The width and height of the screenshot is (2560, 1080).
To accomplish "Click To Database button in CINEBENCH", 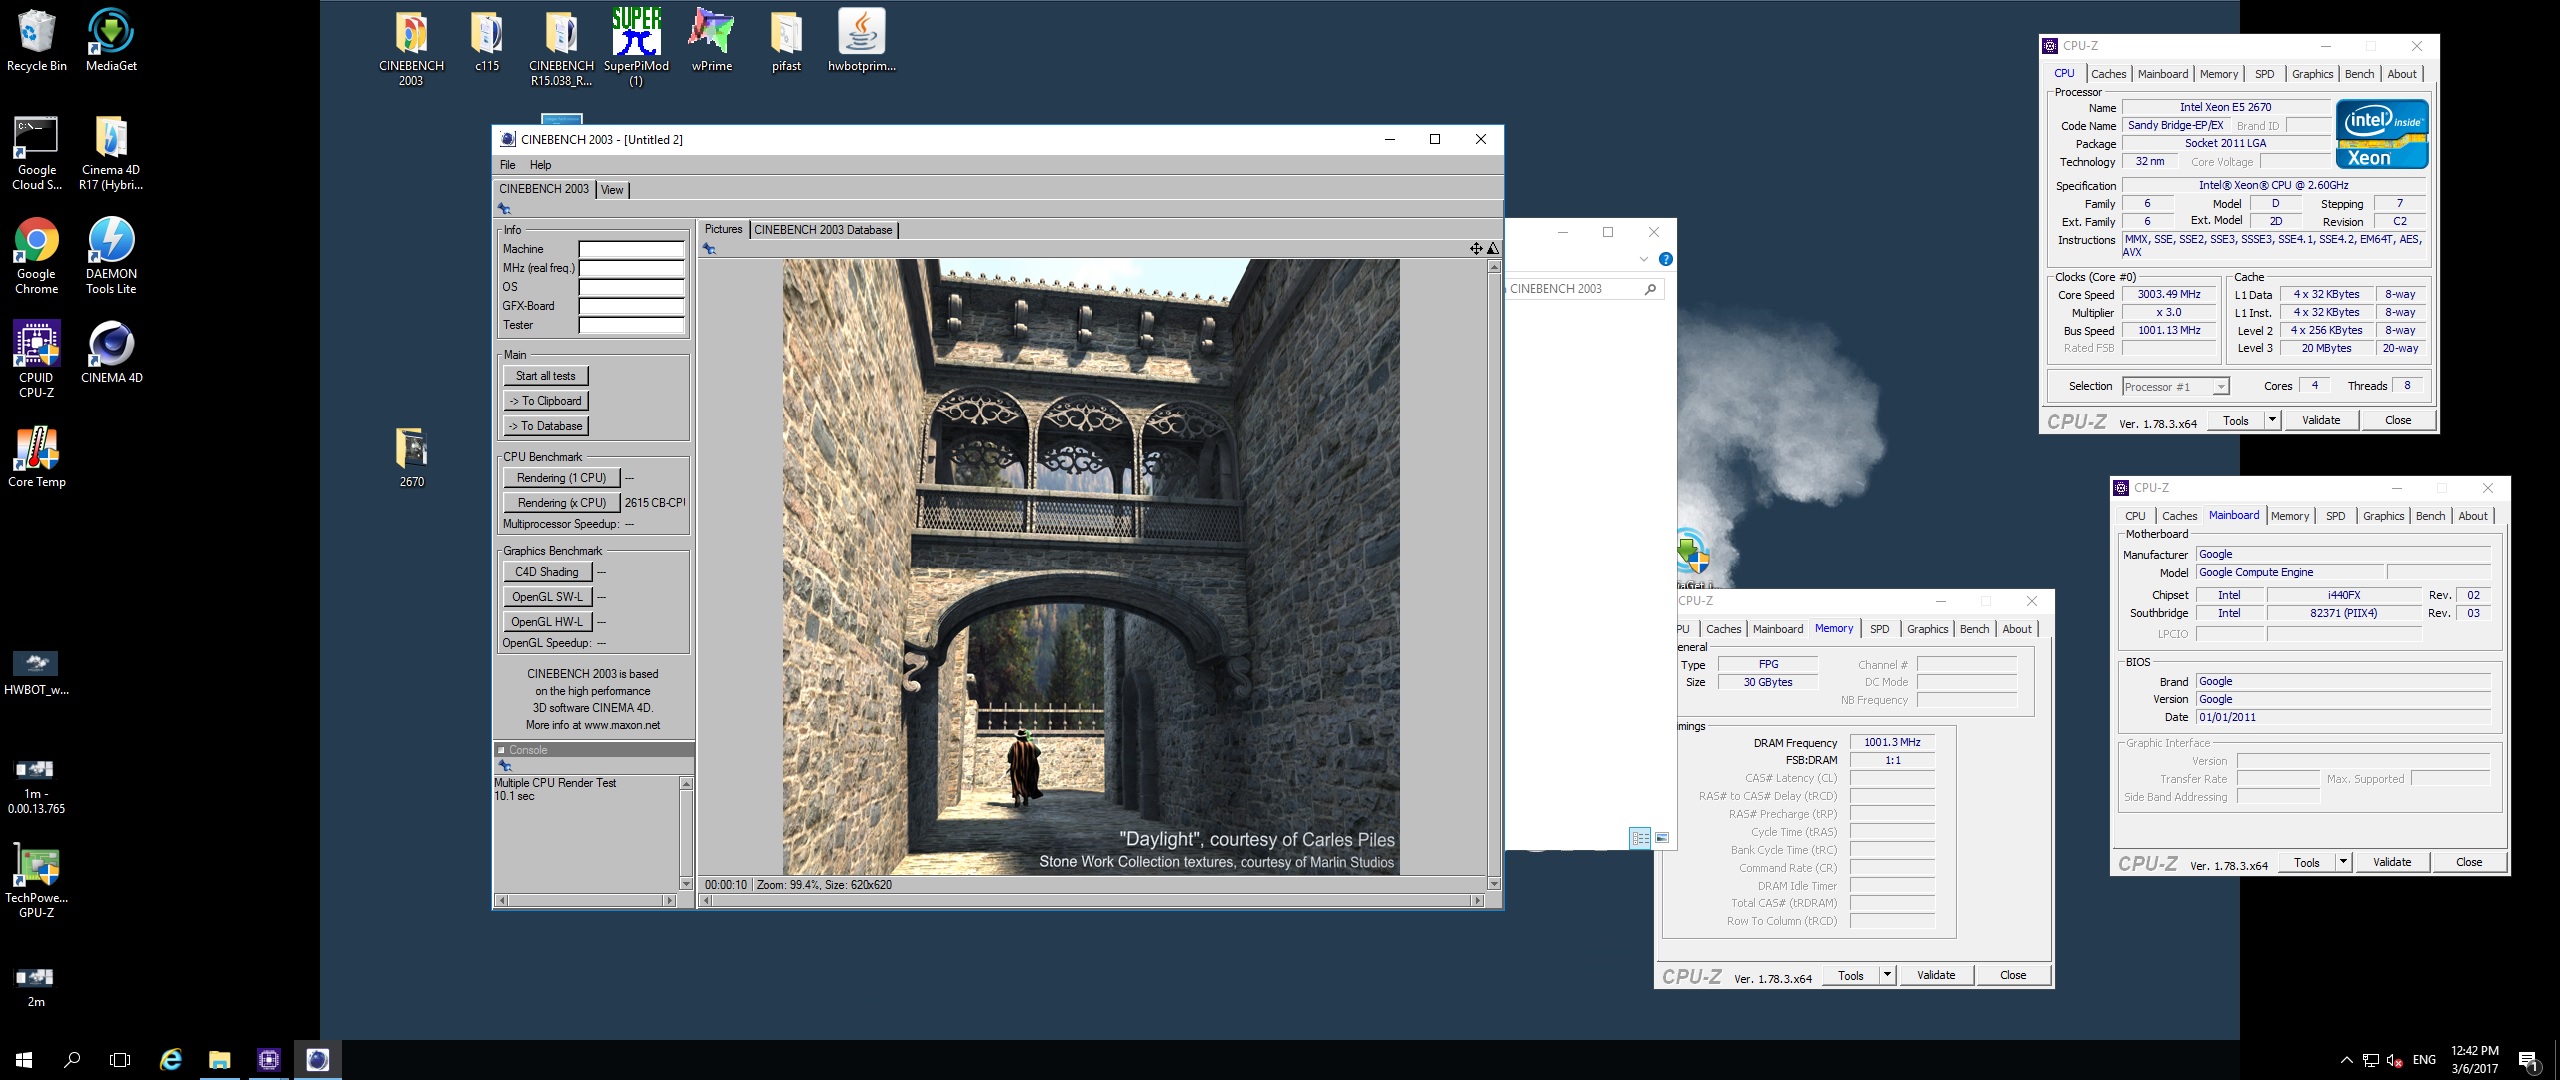I will click(546, 426).
